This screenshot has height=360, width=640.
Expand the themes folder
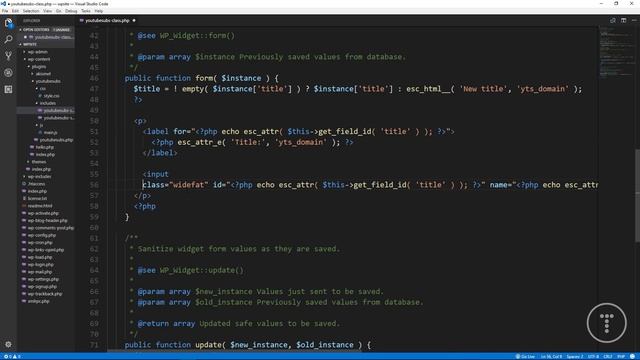click(x=38, y=162)
